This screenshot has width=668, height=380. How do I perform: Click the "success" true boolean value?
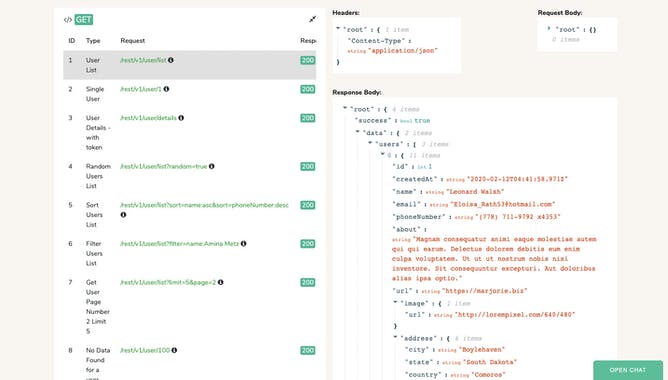click(422, 121)
